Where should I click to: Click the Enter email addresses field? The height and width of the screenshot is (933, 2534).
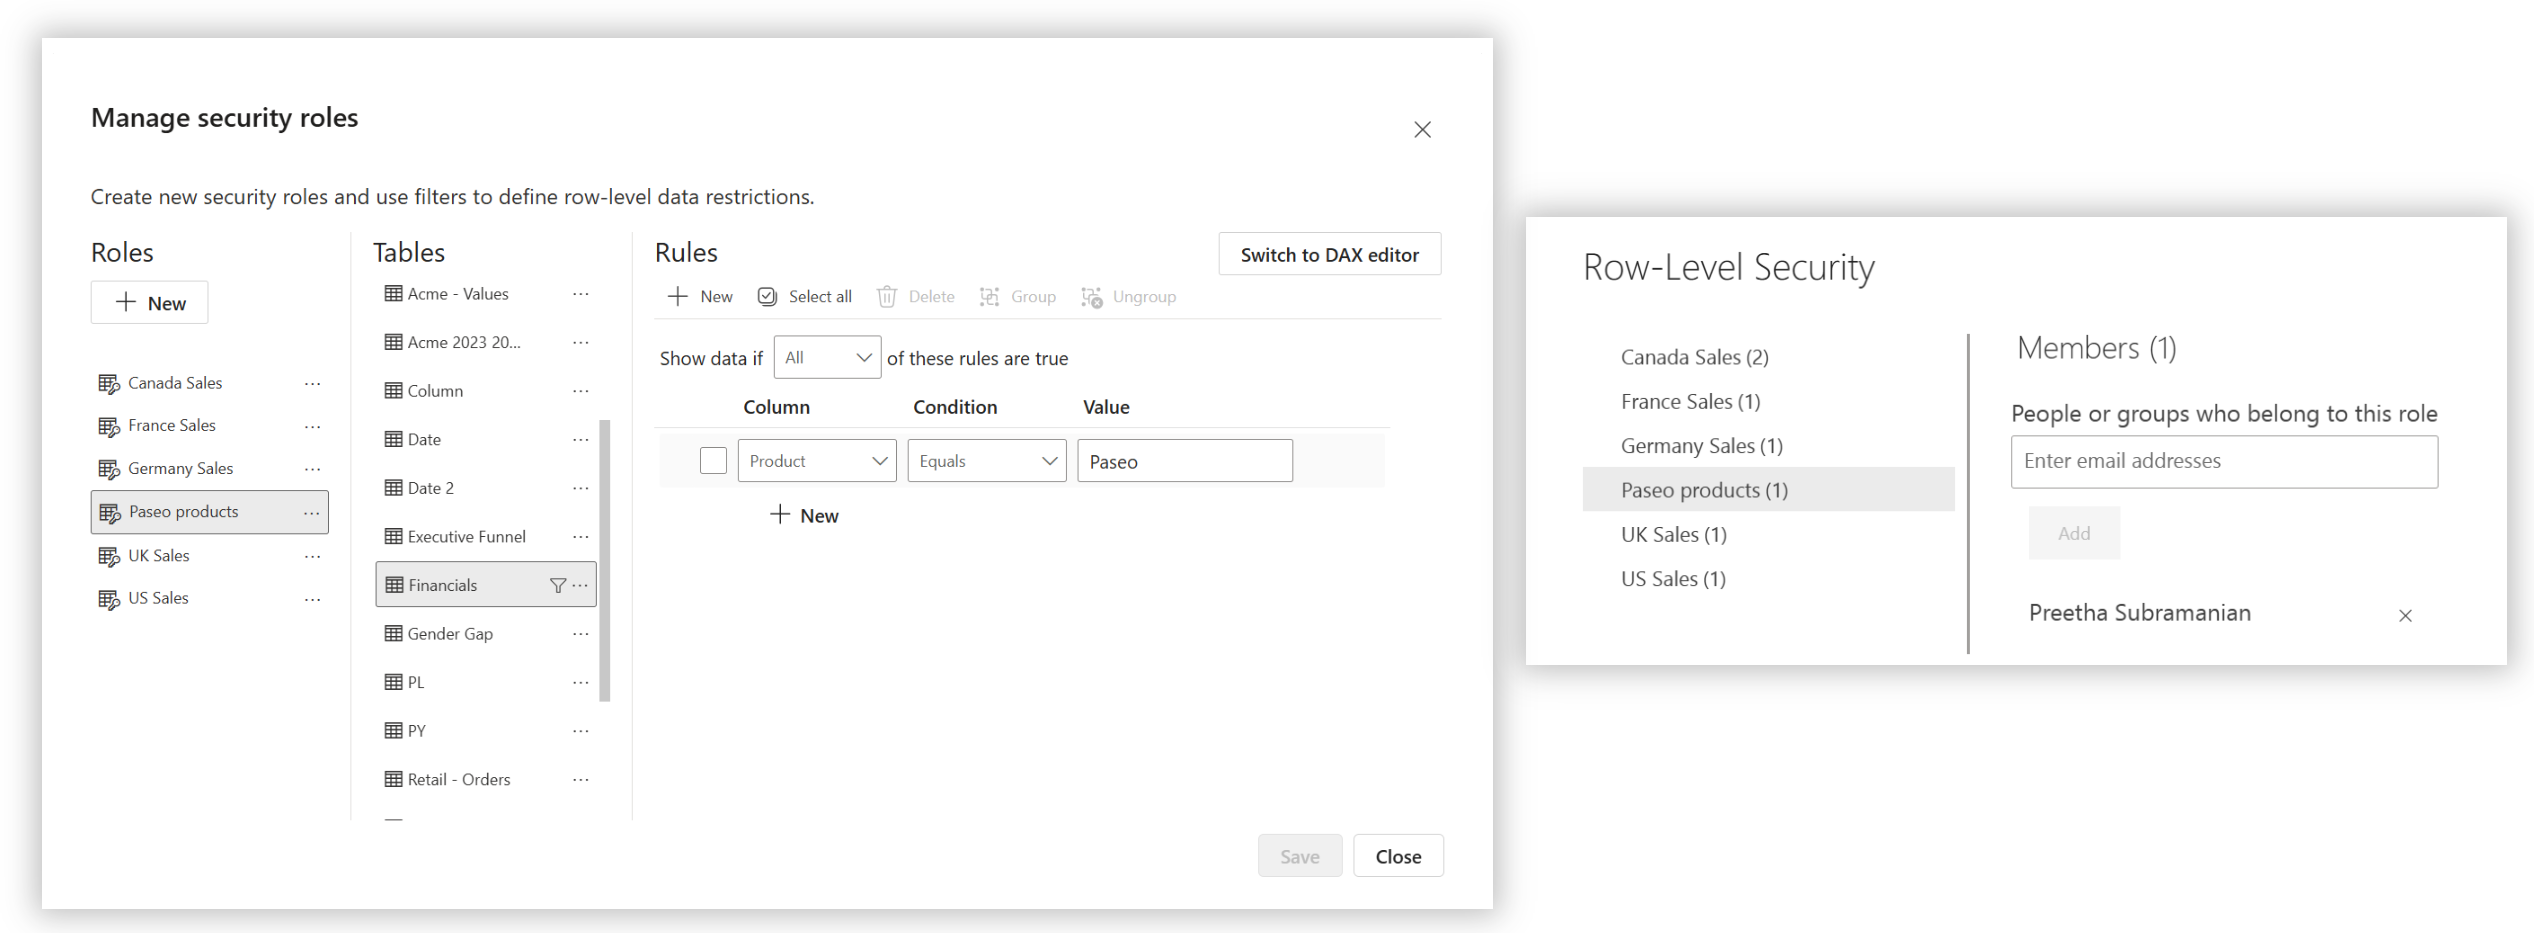click(x=2223, y=461)
